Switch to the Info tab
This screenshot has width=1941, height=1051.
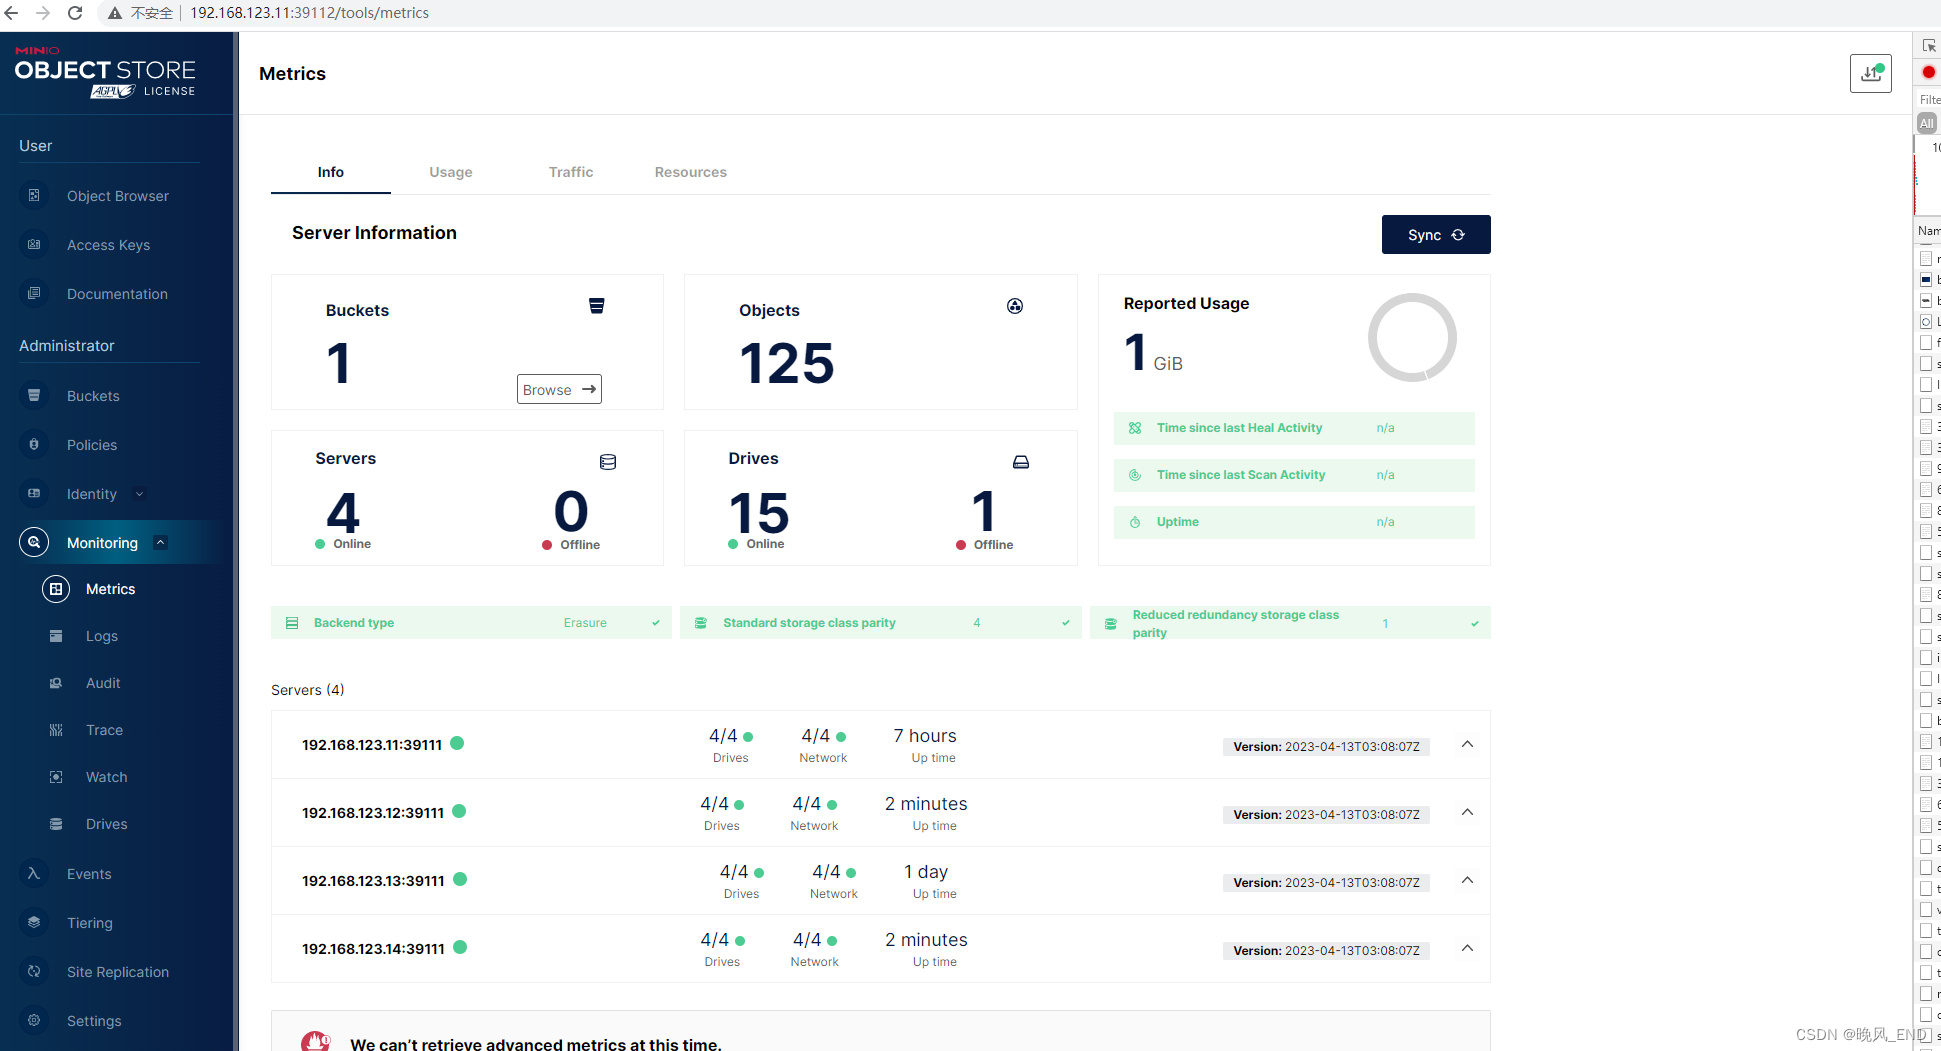(x=331, y=172)
